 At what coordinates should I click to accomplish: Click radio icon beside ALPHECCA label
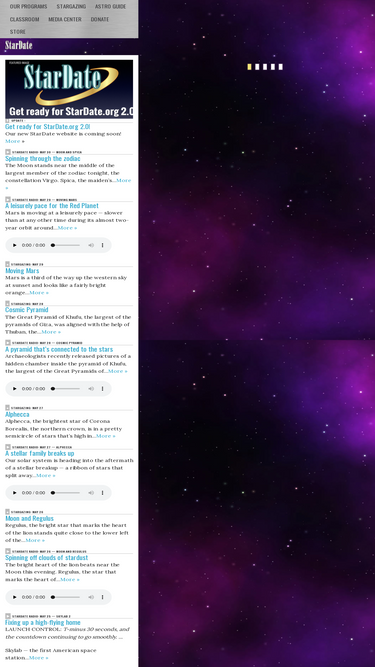pyautogui.click(x=8, y=447)
